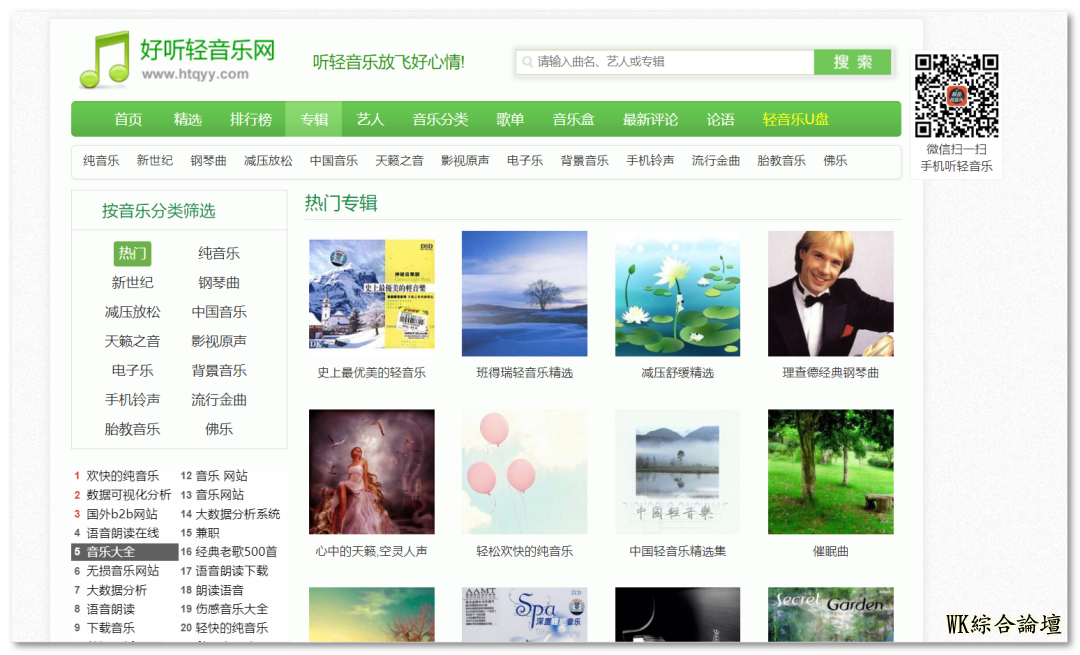1080x655 pixels.
Task: Open the 音乐盒 nav item
Action: point(573,119)
